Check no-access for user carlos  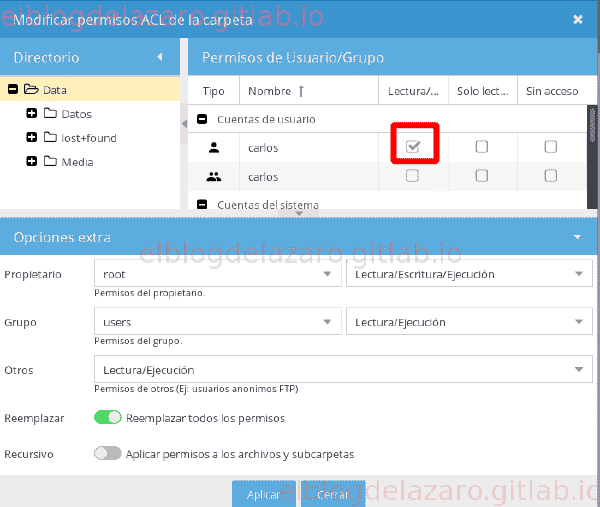click(x=551, y=146)
